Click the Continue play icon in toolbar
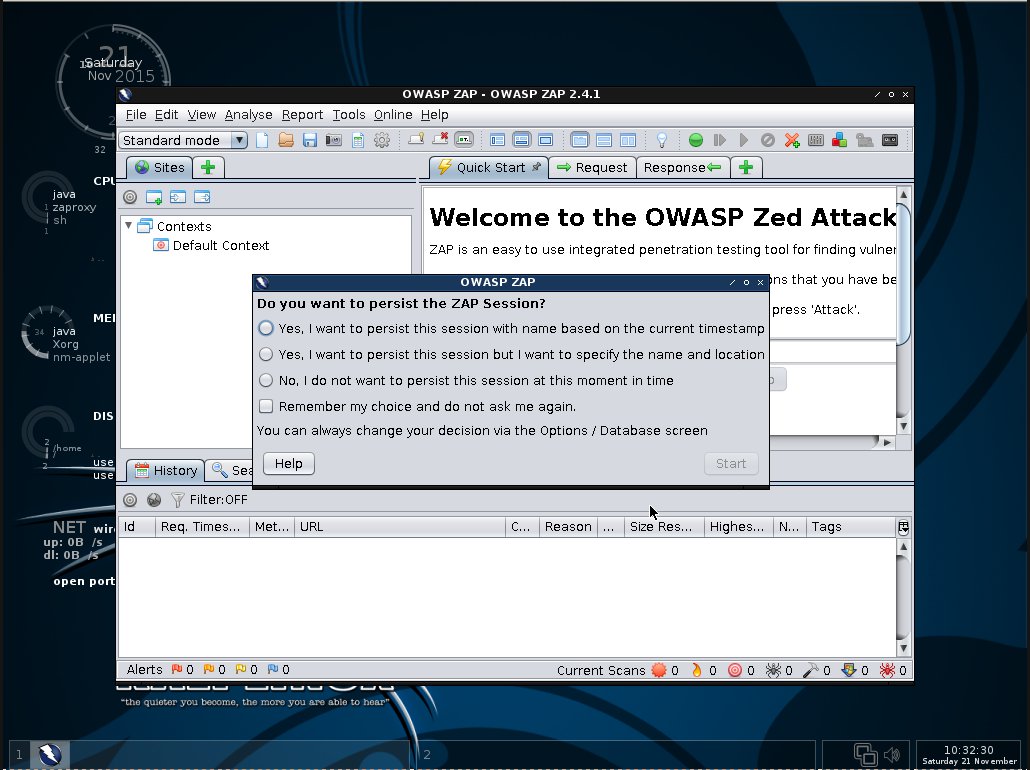 744,140
